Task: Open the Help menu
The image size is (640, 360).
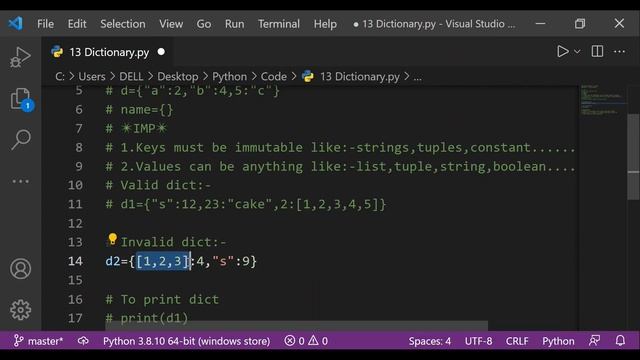Action: [325, 24]
